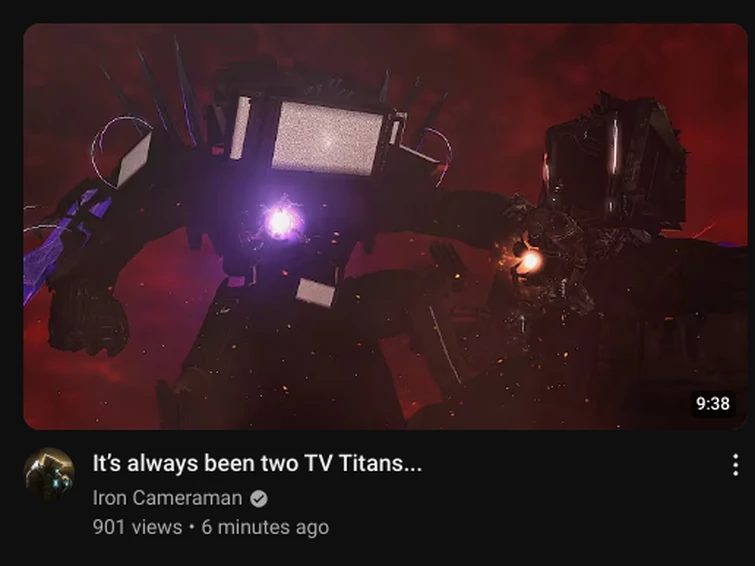Click the "901 views" text
The image size is (755, 566).
coord(137,527)
